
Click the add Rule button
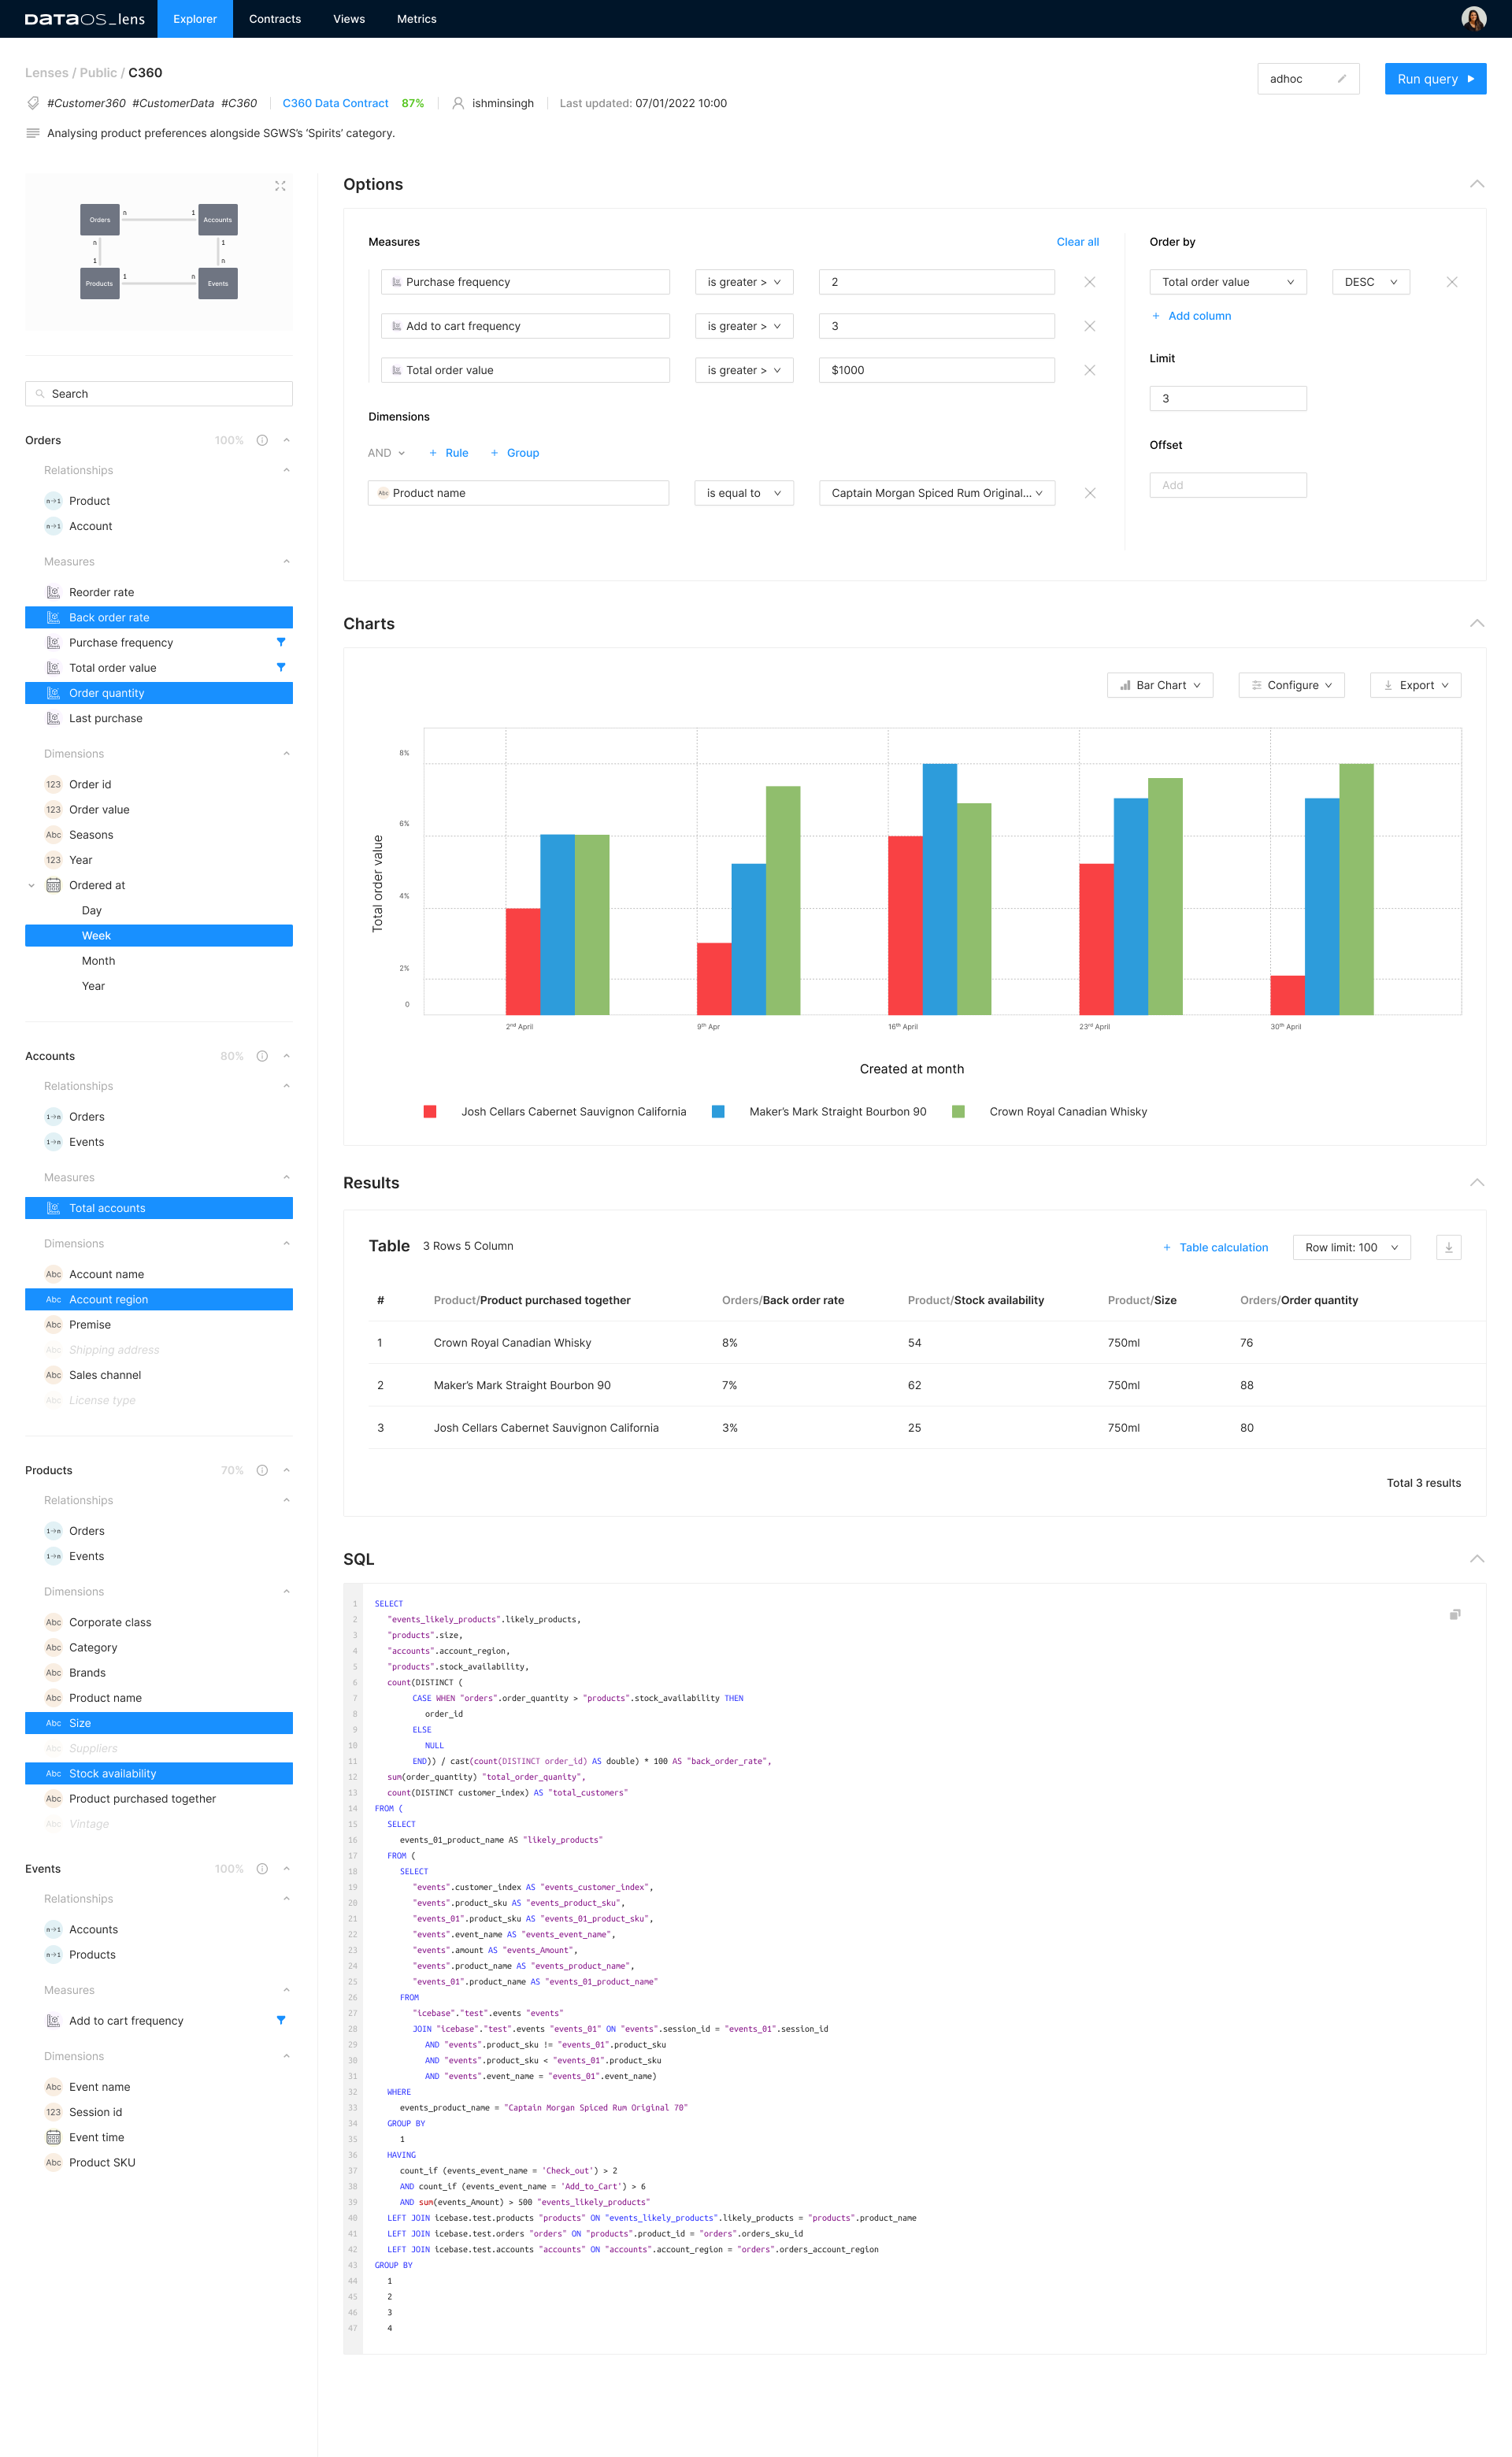coord(448,453)
